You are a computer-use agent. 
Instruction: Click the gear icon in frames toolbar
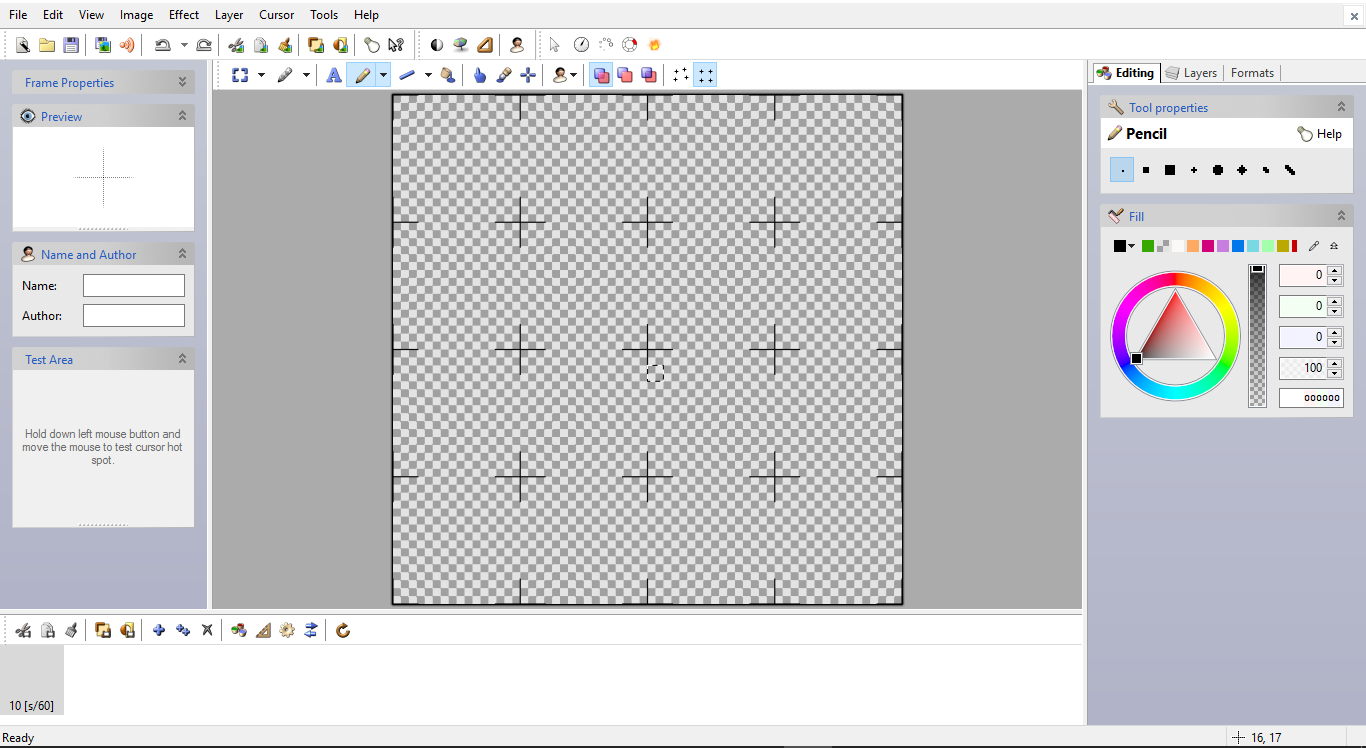tap(287, 630)
